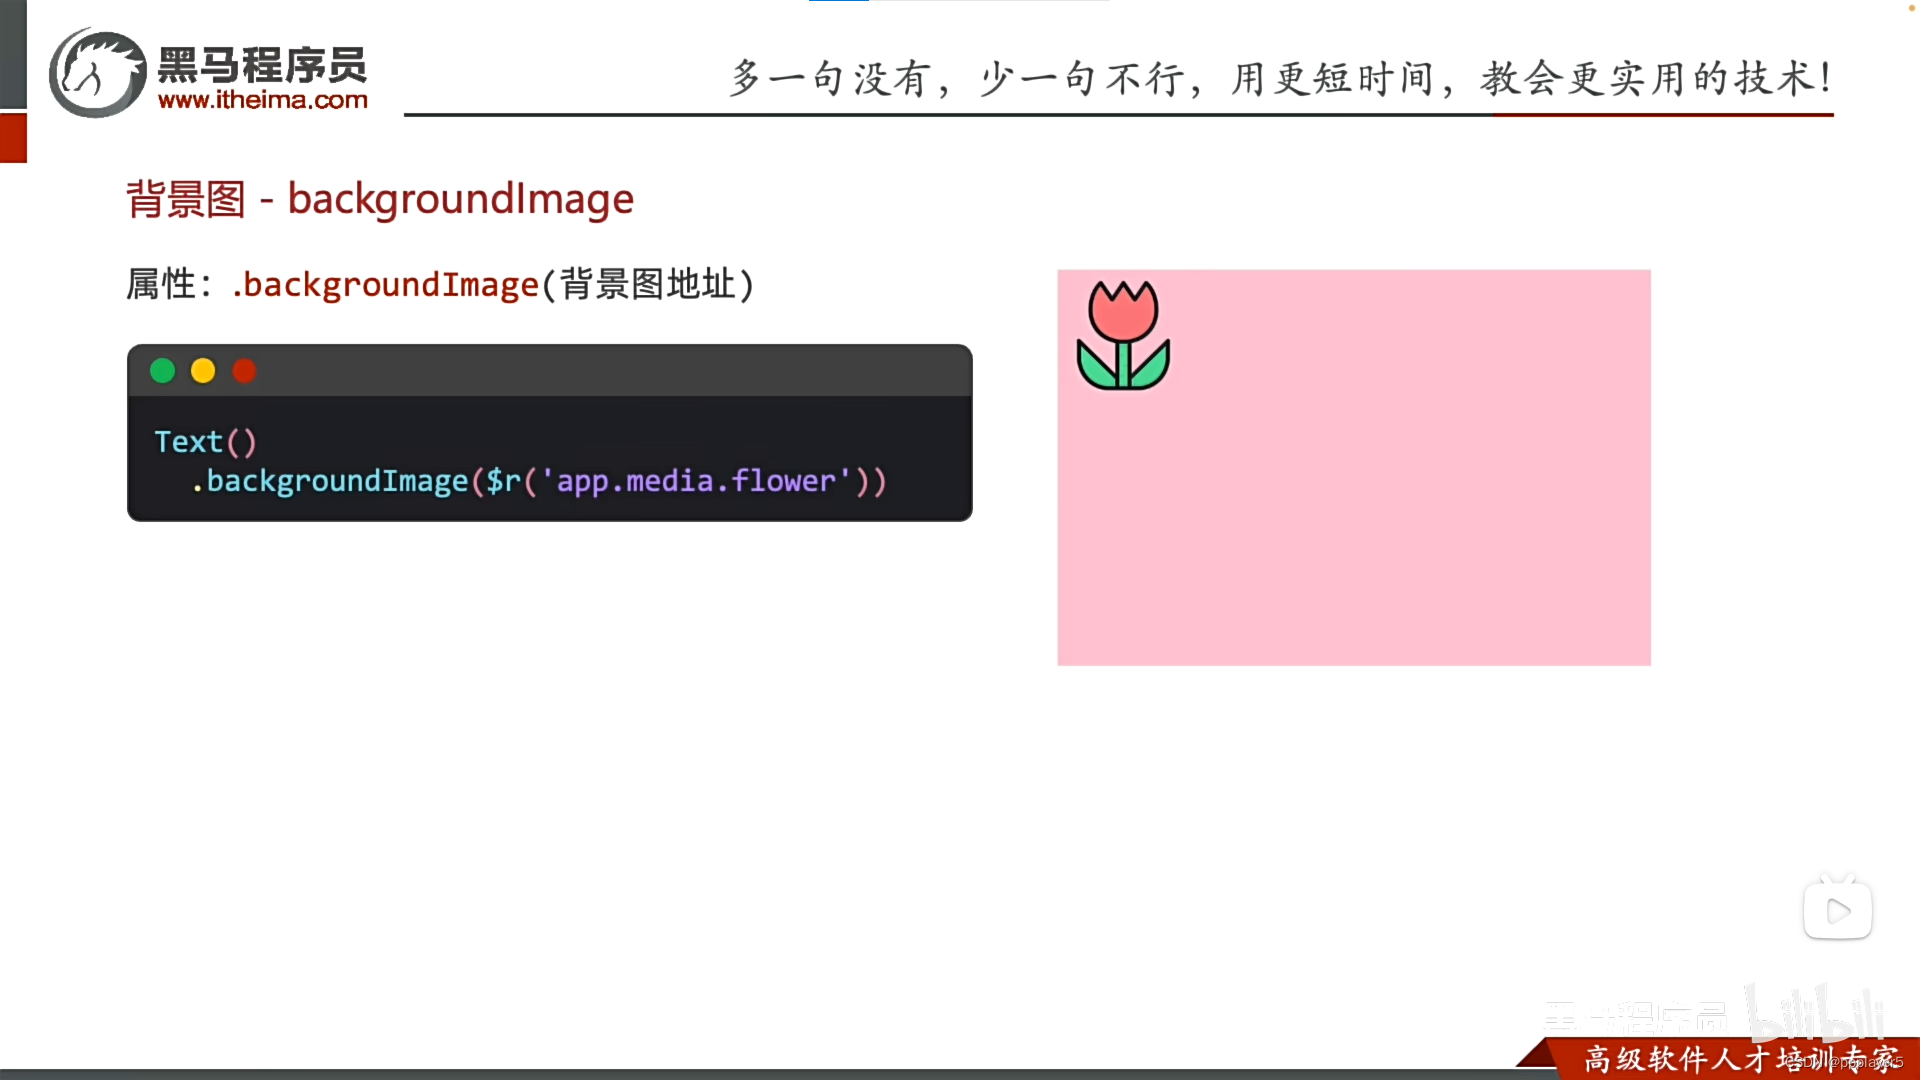The image size is (1920, 1080).
Task: Click the text .backgroundImage(背景图地址)
Action: click(x=492, y=284)
